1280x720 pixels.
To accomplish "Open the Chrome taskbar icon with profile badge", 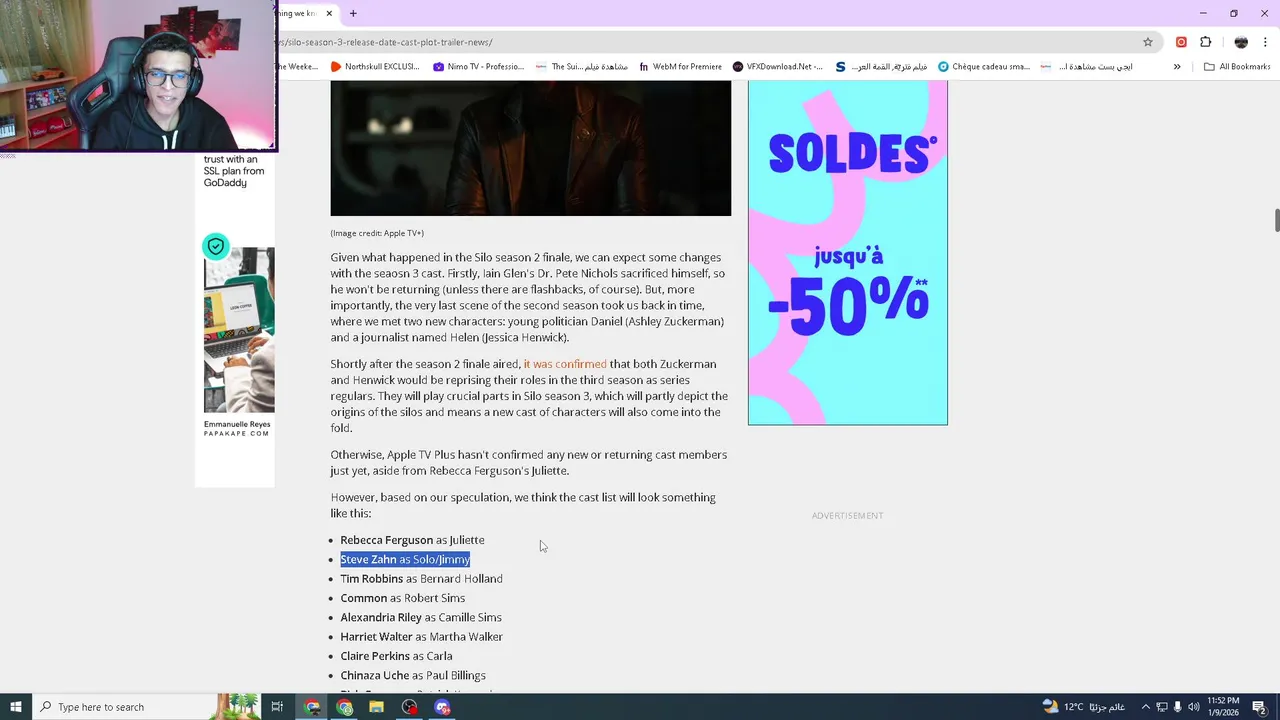I will click(x=312, y=707).
